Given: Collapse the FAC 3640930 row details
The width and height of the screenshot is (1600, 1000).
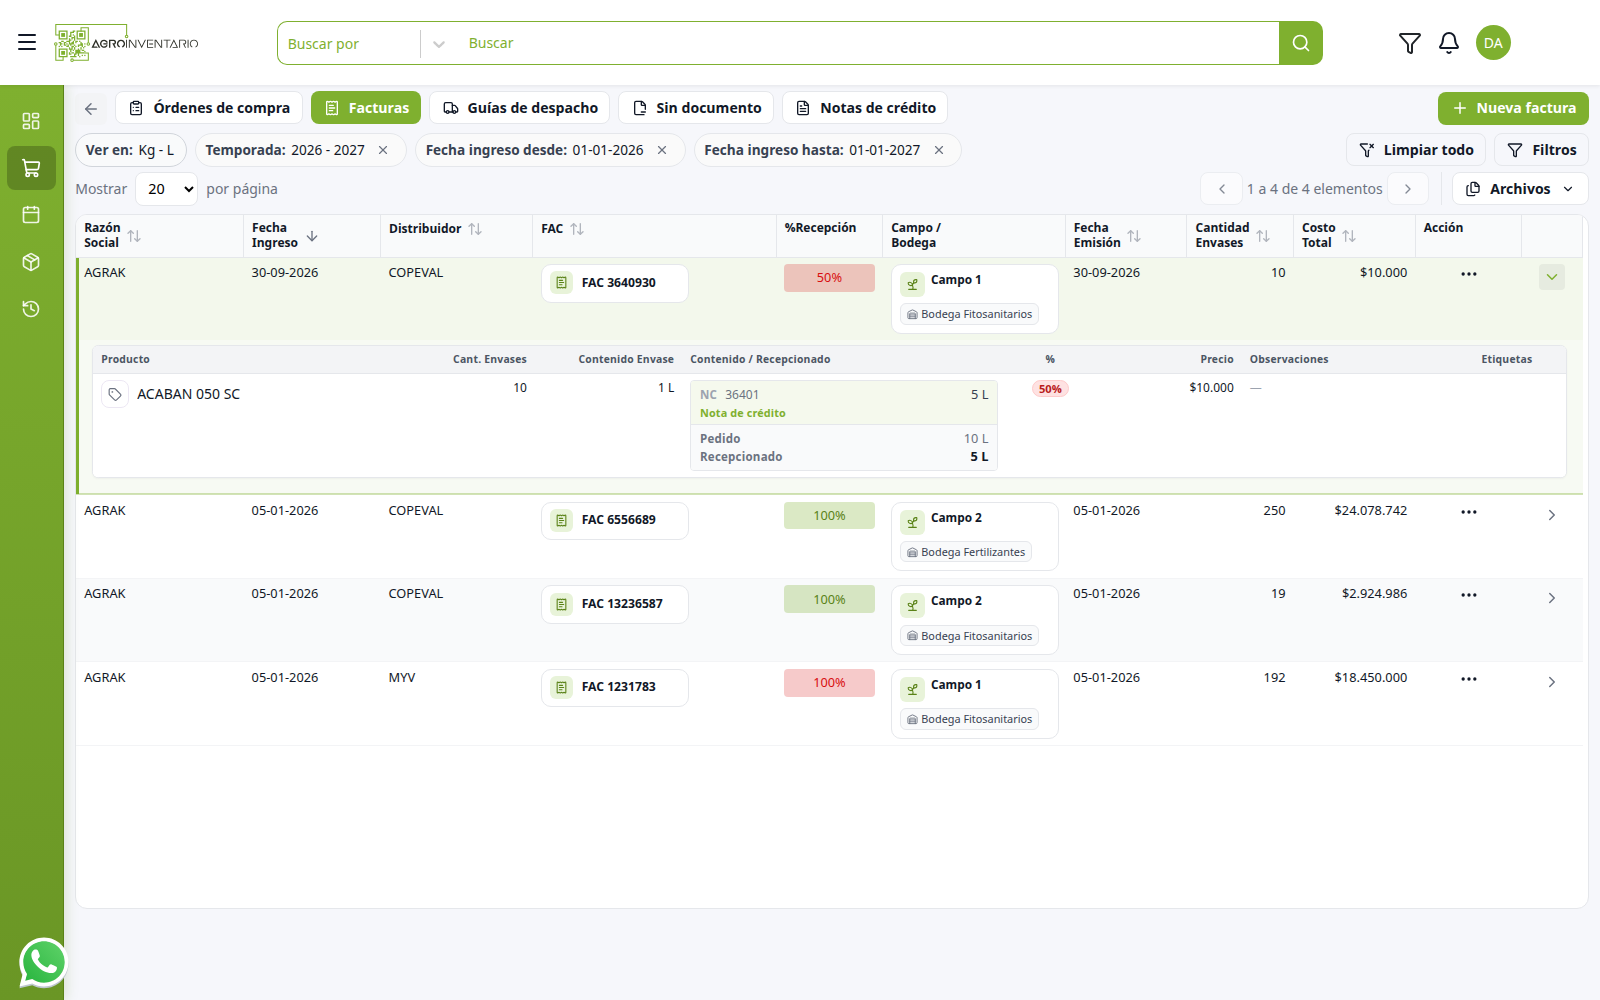Looking at the screenshot, I should [x=1552, y=277].
